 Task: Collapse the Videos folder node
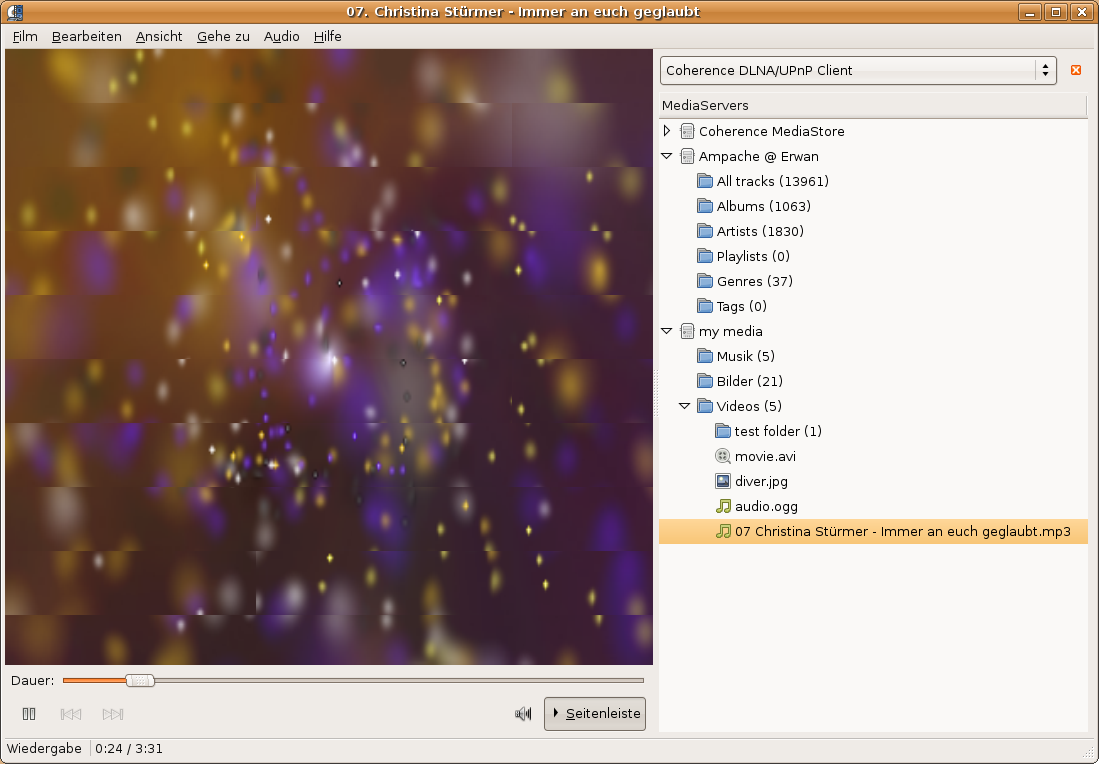pos(685,407)
